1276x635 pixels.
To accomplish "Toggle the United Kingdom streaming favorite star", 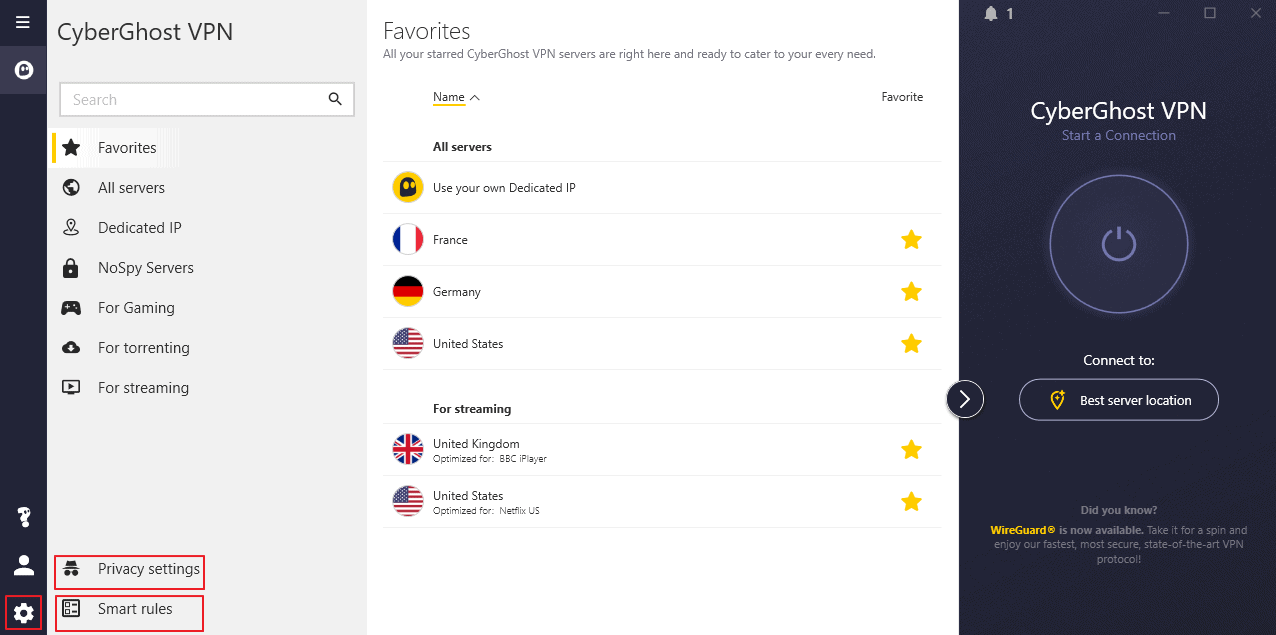I will click(x=911, y=449).
